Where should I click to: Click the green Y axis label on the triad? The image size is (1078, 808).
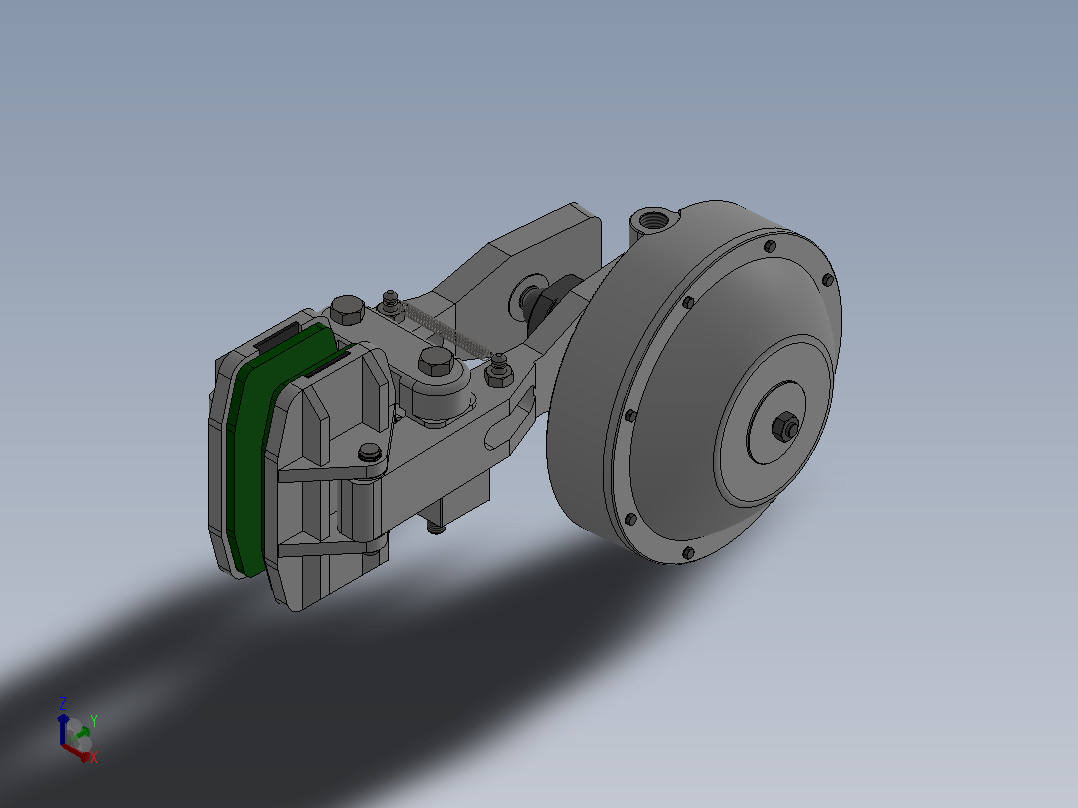94,721
